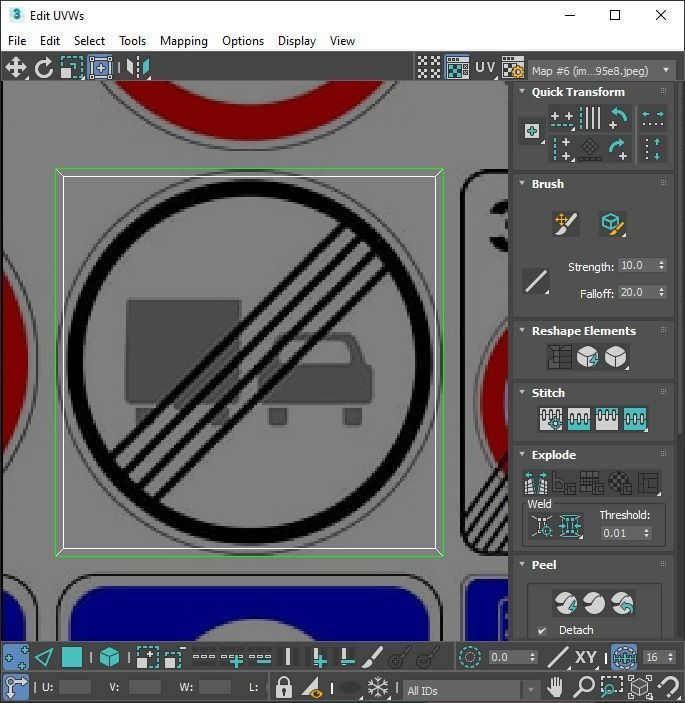Toggle Absolute/Relative coordinate entry button
685x703 pixels.
coord(16,686)
